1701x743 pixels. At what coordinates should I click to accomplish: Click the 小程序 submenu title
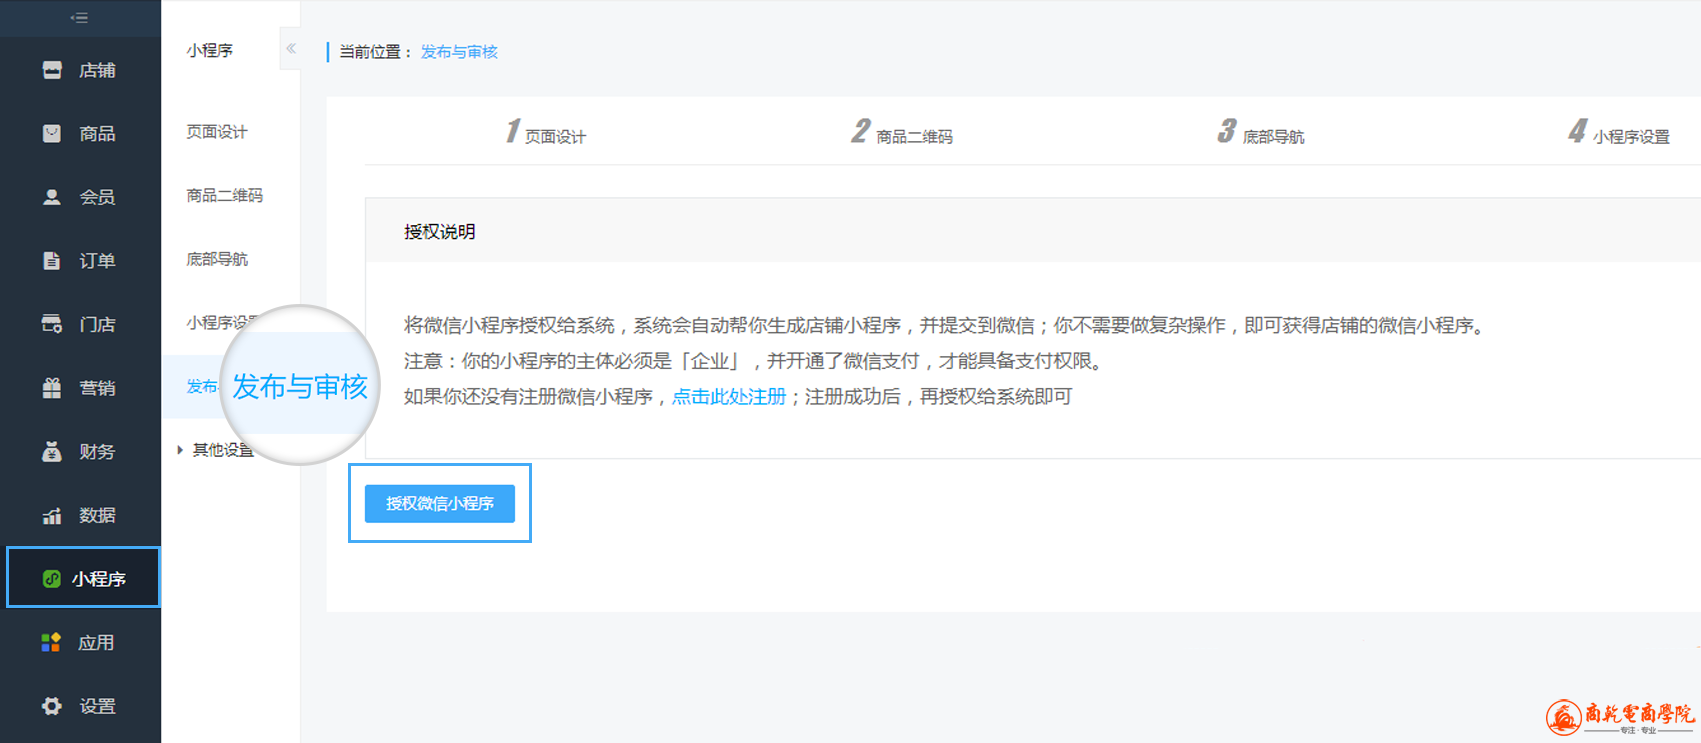coord(210,50)
